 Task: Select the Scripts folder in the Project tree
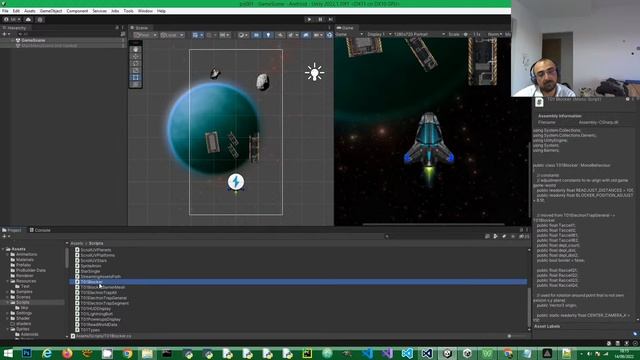tap(22, 302)
